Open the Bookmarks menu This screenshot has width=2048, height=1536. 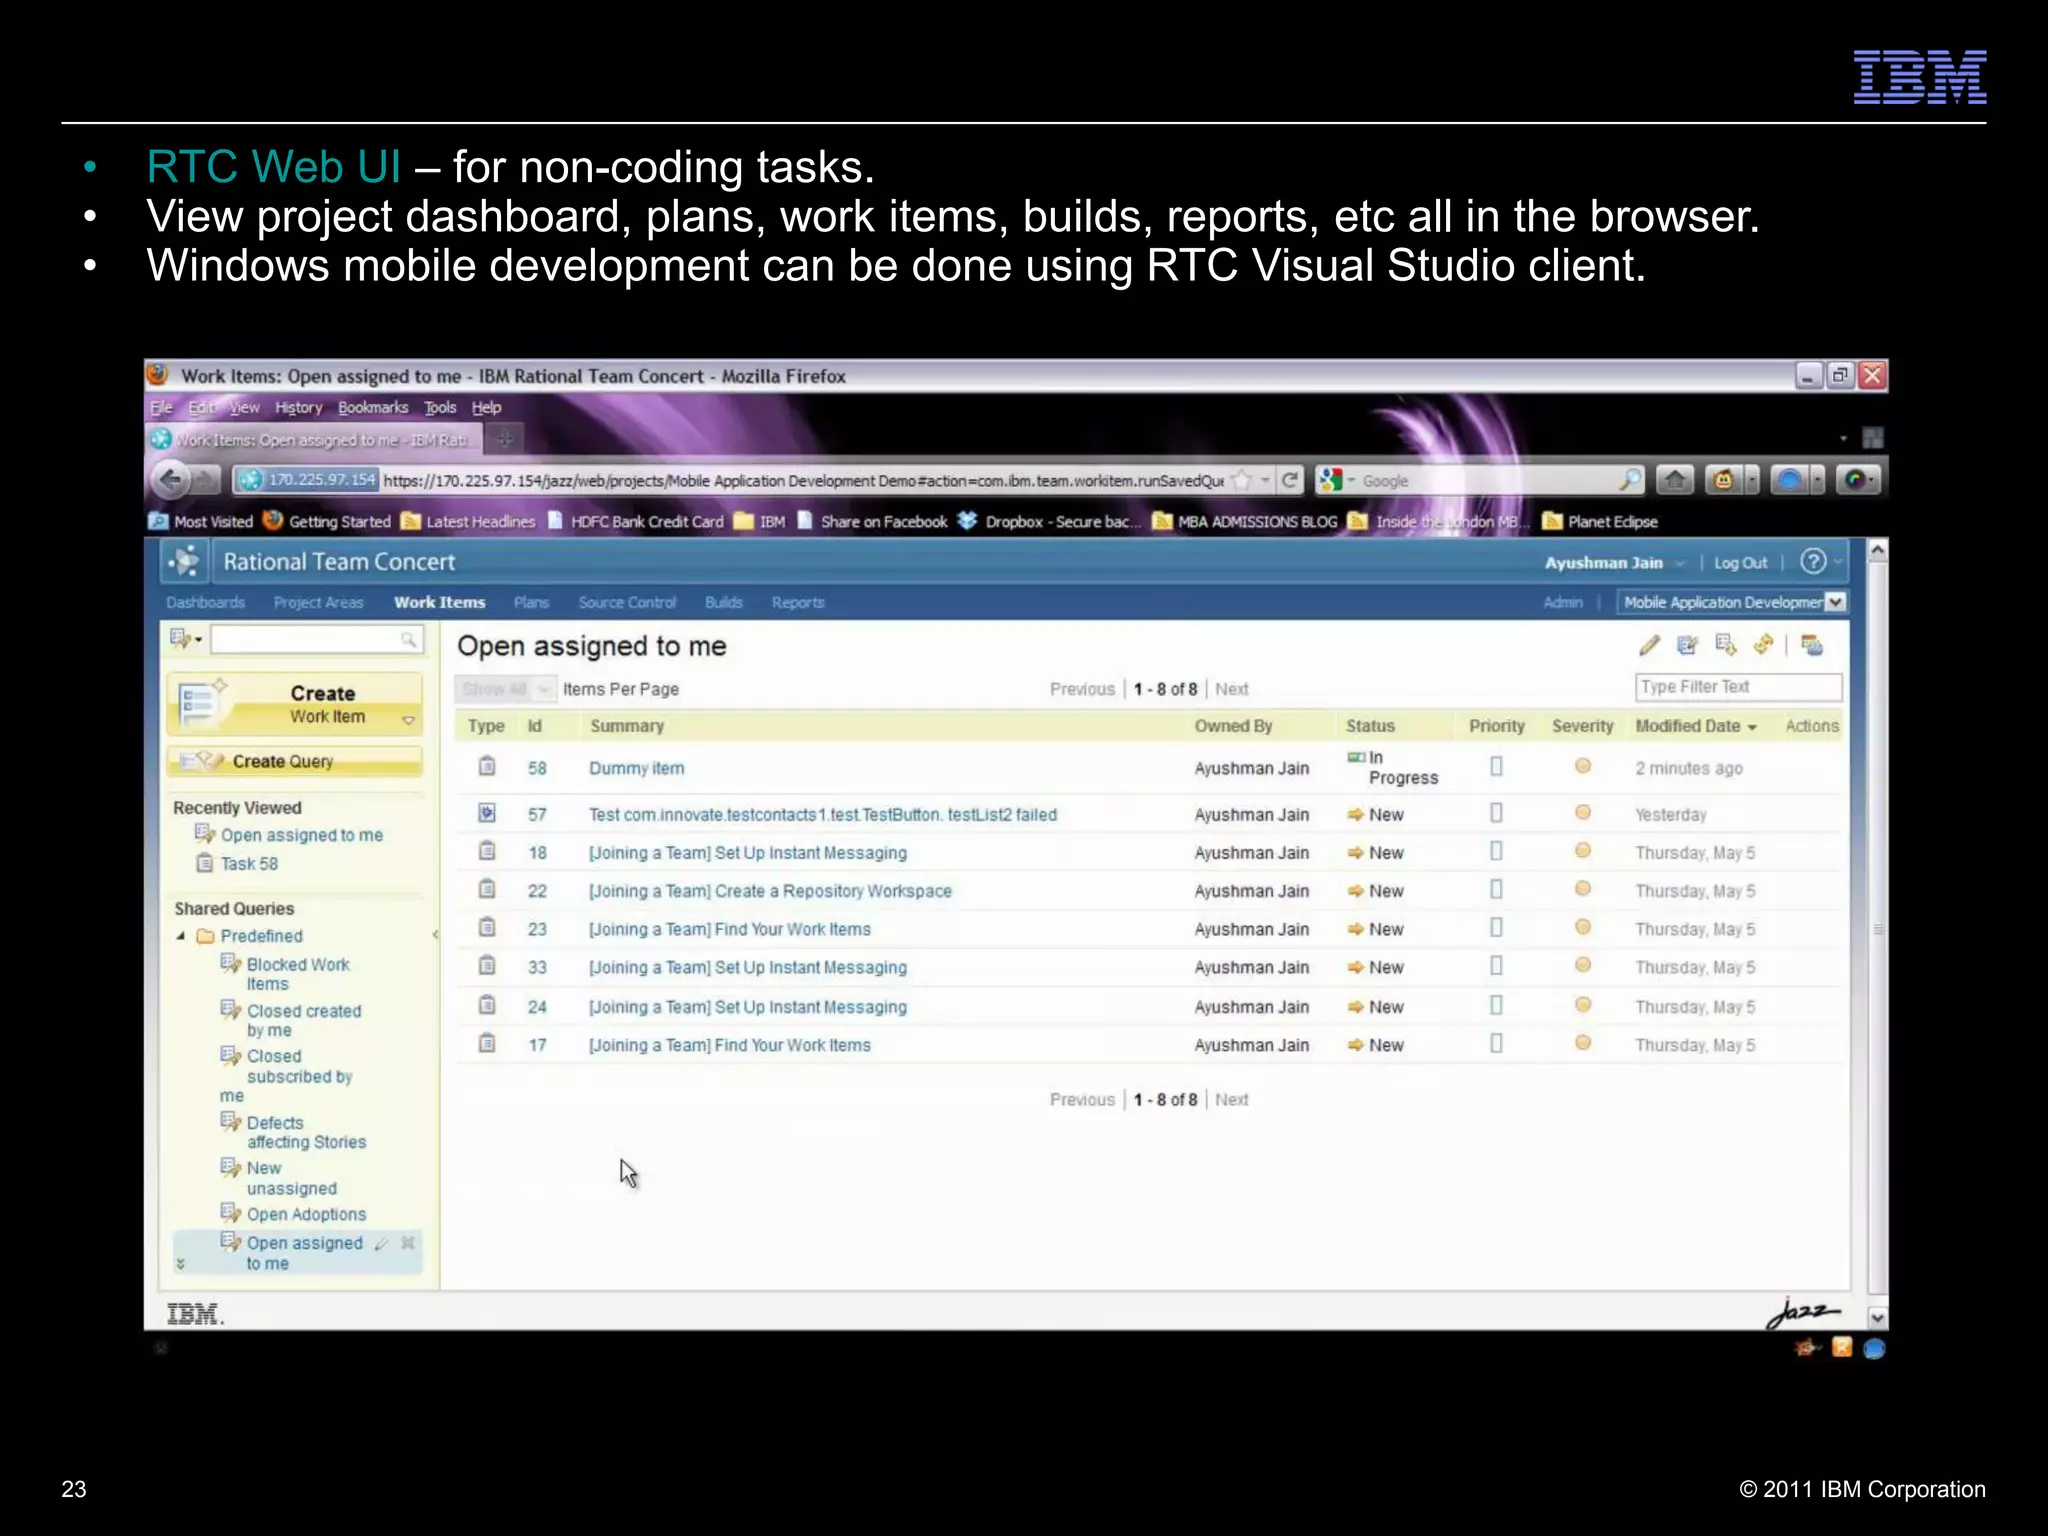click(373, 407)
